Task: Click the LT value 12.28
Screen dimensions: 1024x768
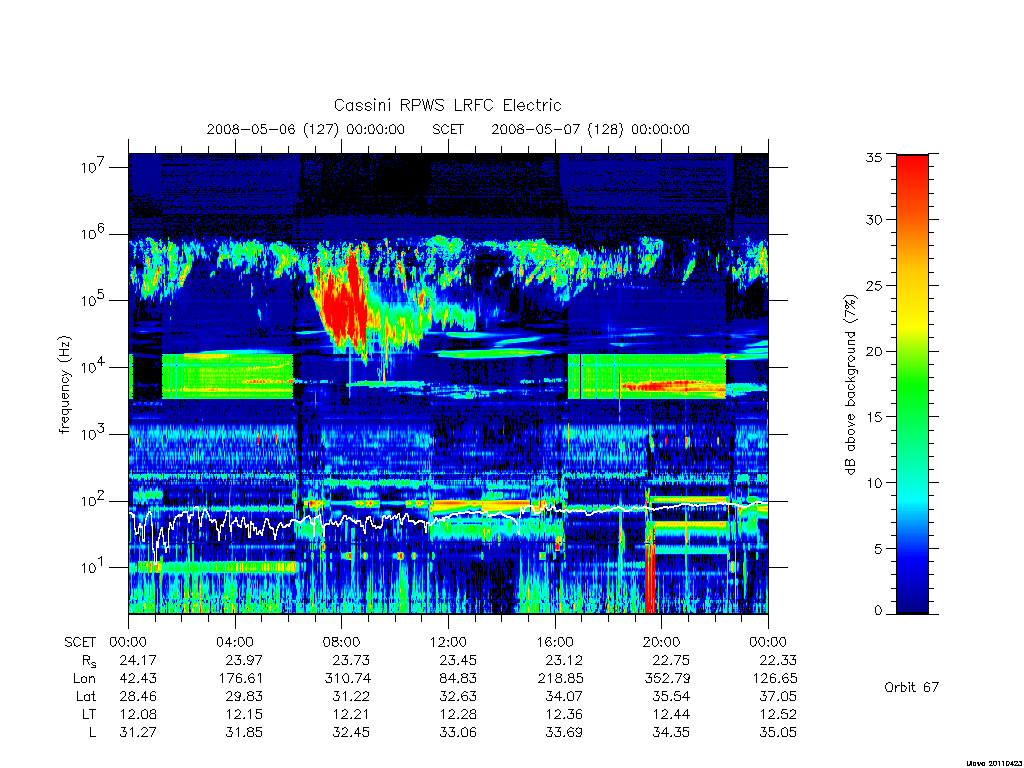Action: point(458,714)
